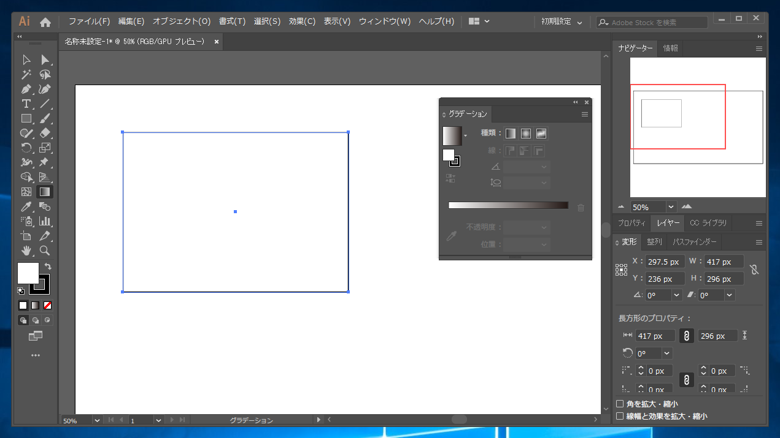This screenshot has height=438, width=780.
Task: Select the Gradient tool in toolbar
Action: pos(45,192)
